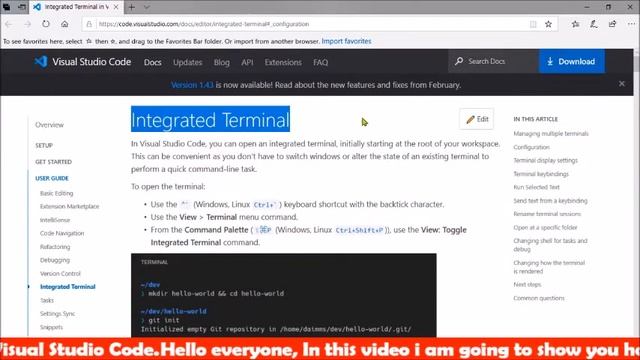Open Debugging in sidebar
Viewport: 640px width, 360px height.
click(x=55, y=260)
